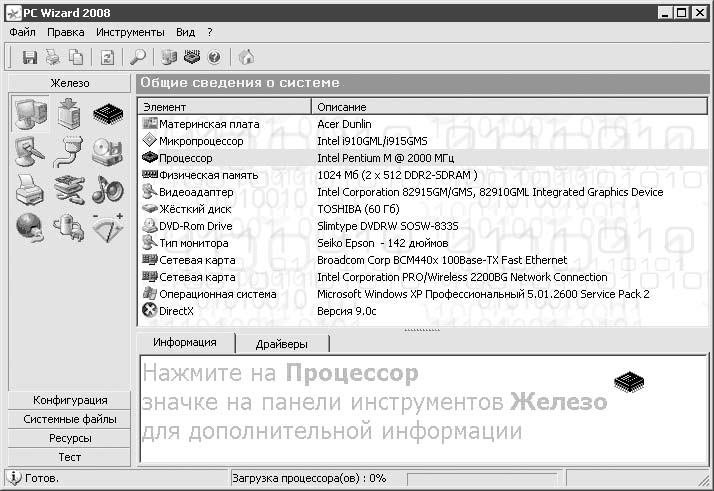Expand the Системные файлы sidebar section
The height and width of the screenshot is (491, 714).
click(70, 419)
